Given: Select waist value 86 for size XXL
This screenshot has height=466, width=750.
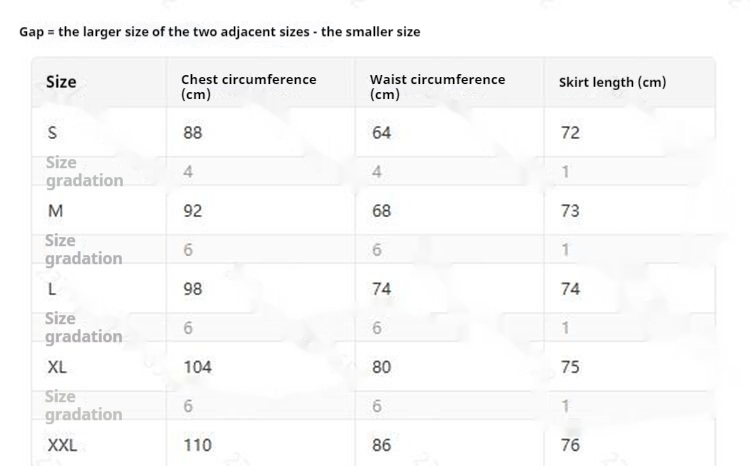Looking at the screenshot, I should (381, 445).
